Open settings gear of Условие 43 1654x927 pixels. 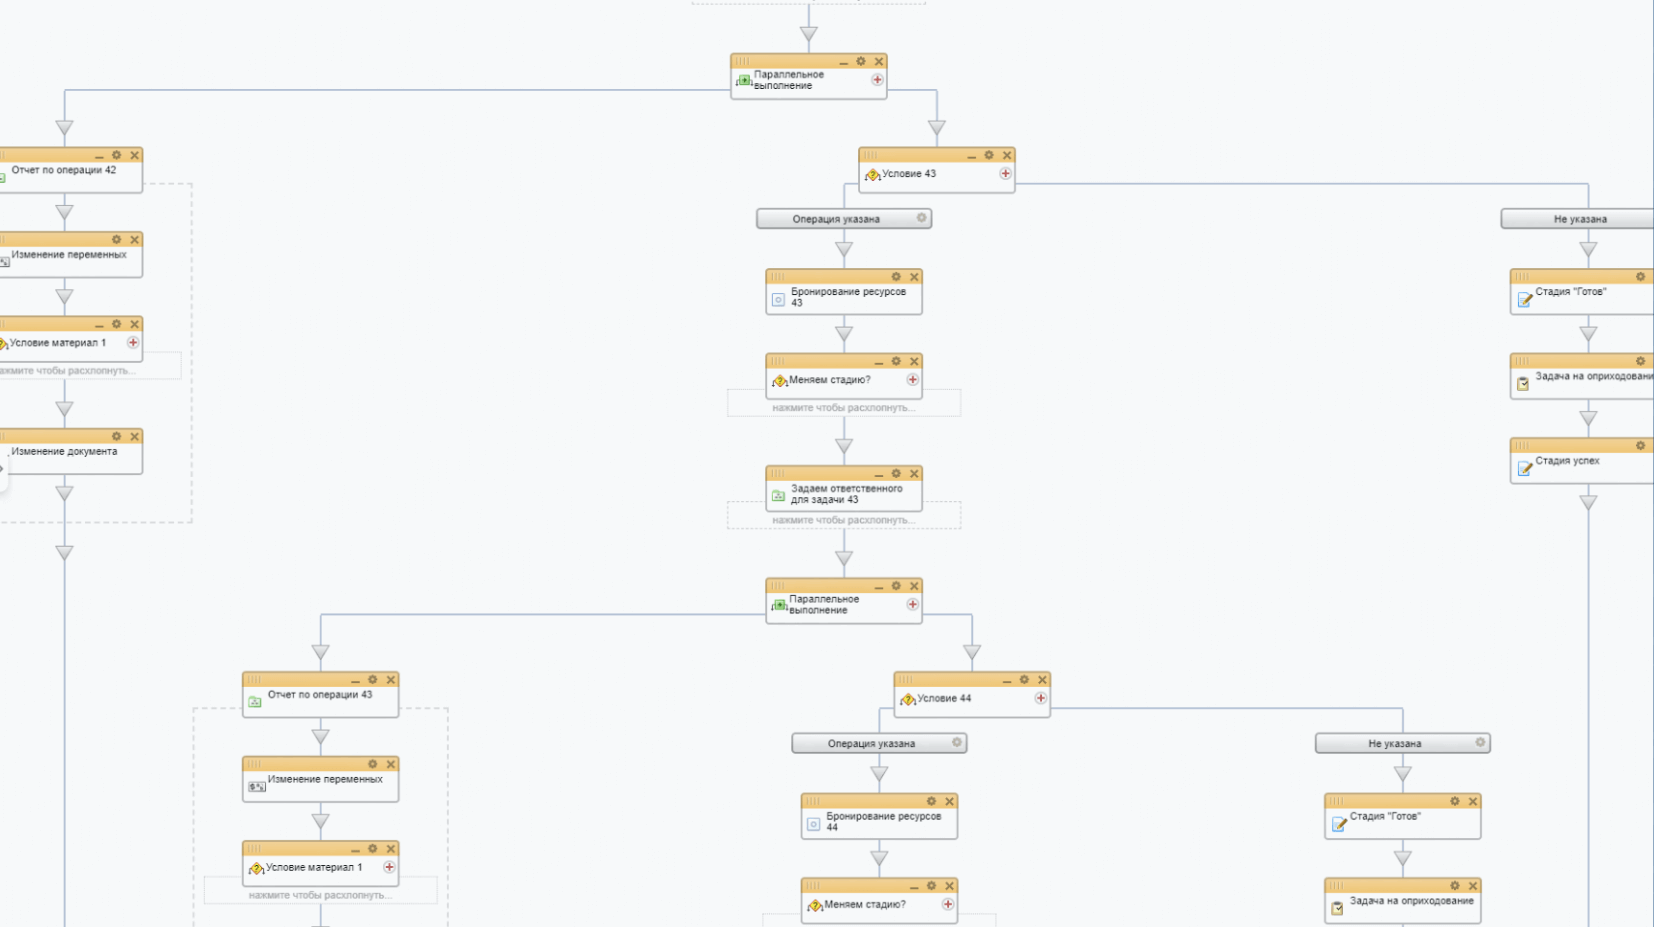(x=989, y=155)
